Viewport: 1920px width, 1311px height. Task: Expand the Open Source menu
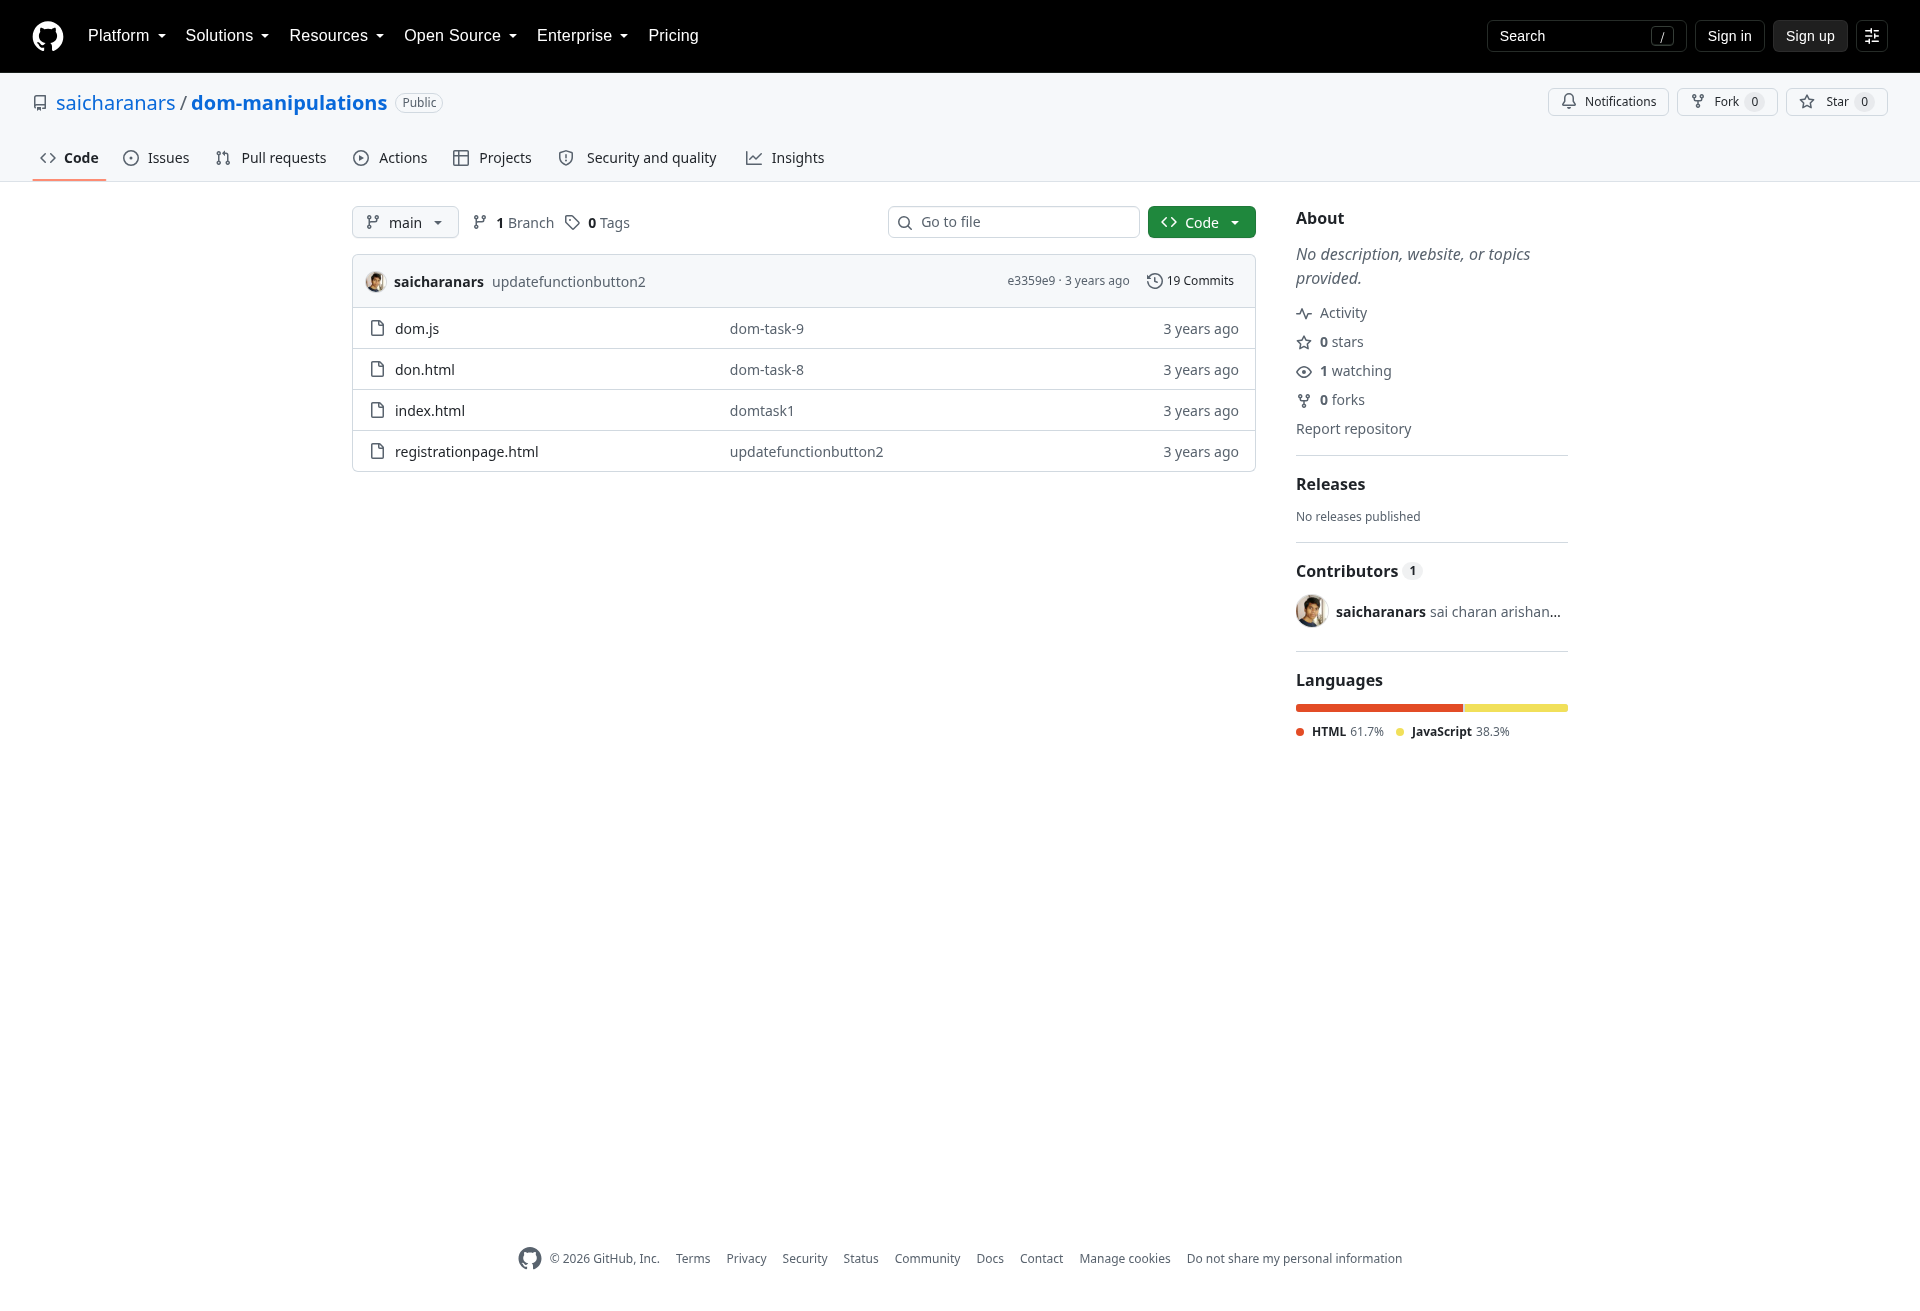click(460, 36)
